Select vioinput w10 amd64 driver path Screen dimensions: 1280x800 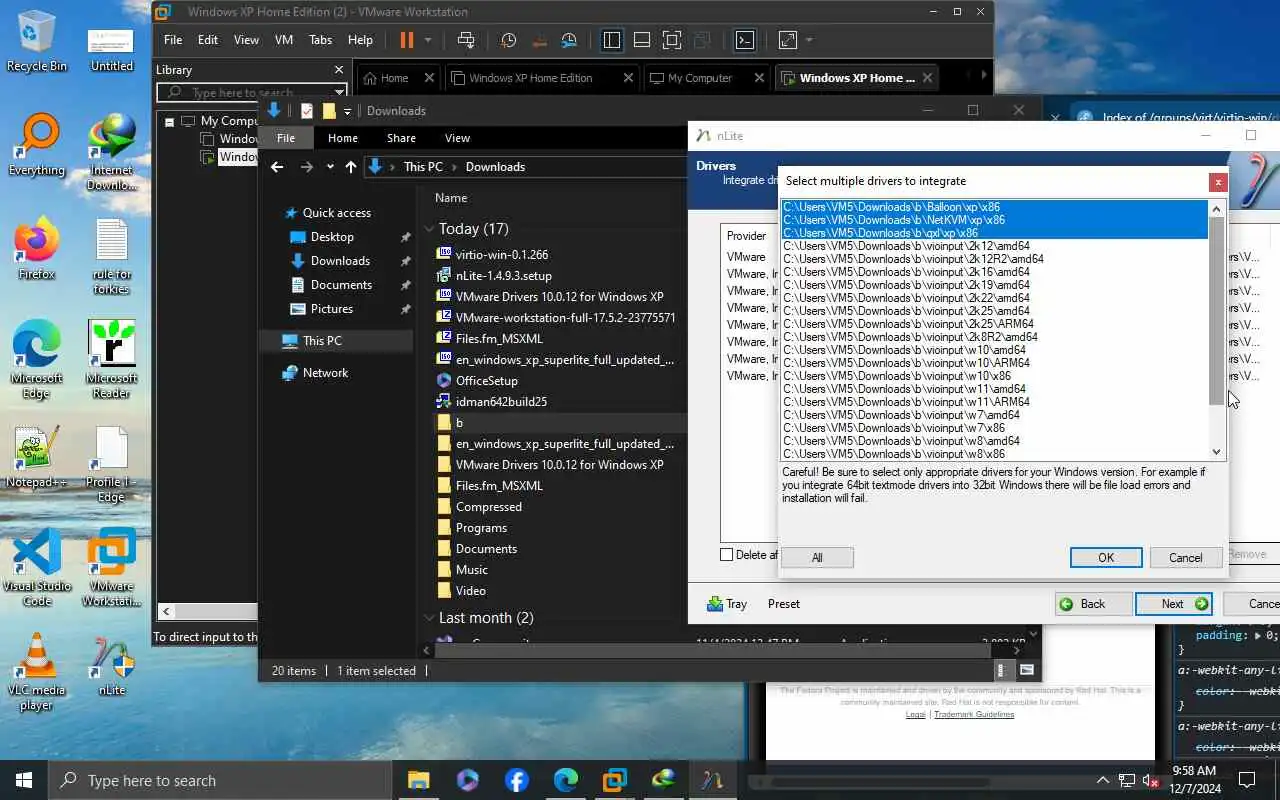[995, 350]
